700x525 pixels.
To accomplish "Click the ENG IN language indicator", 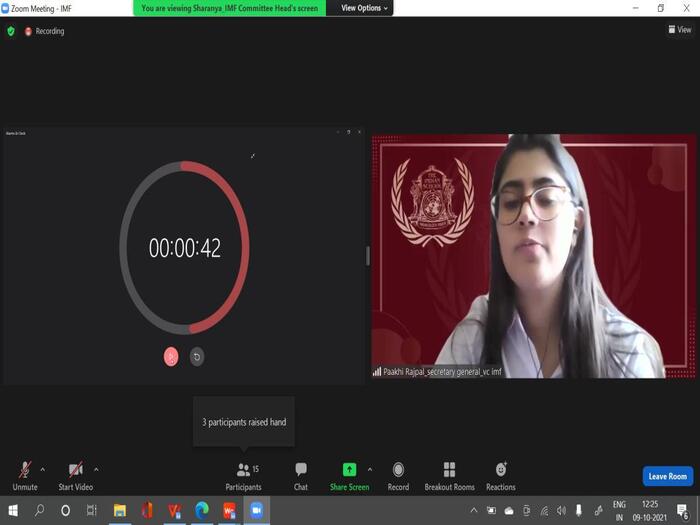I will (619, 511).
